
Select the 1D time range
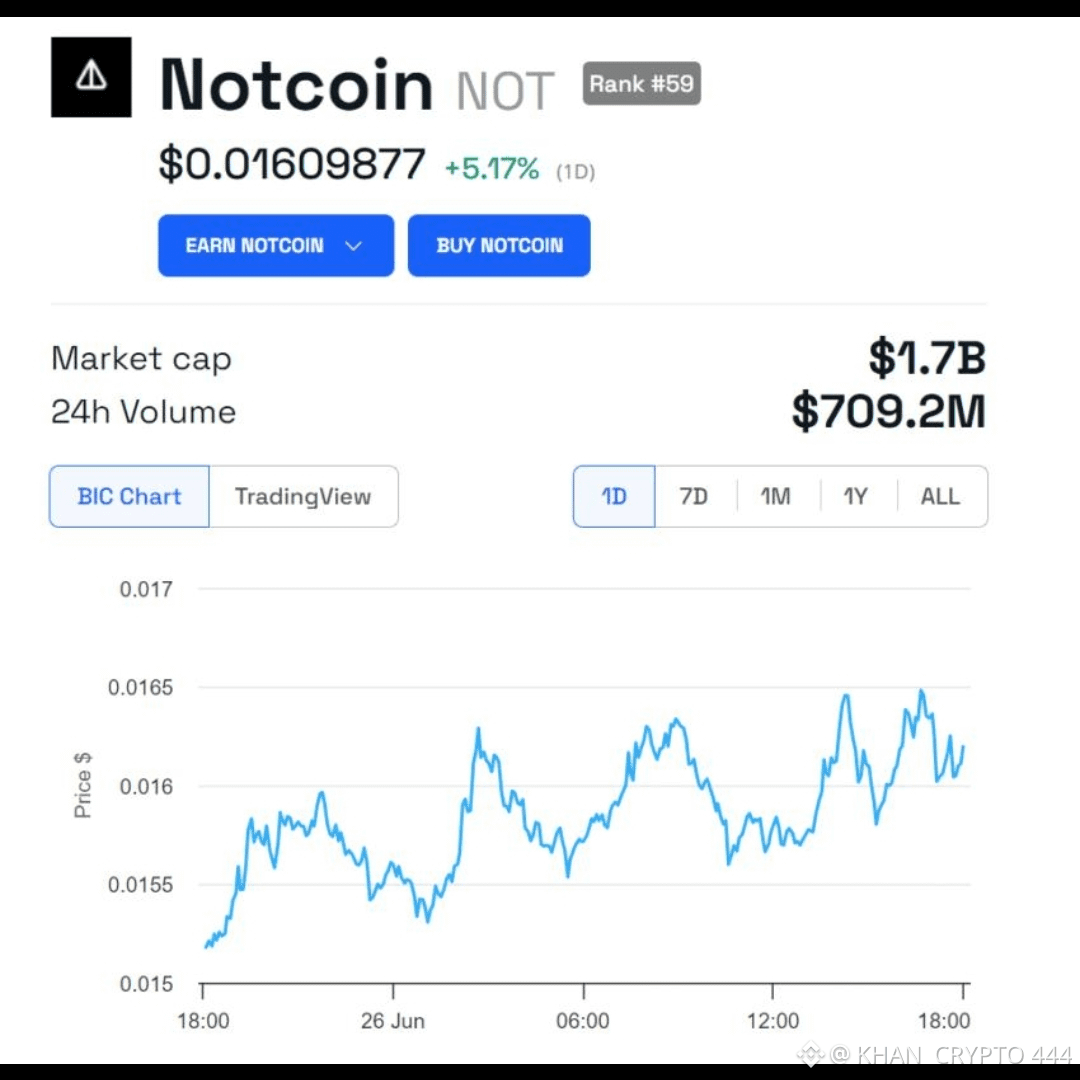click(x=614, y=497)
